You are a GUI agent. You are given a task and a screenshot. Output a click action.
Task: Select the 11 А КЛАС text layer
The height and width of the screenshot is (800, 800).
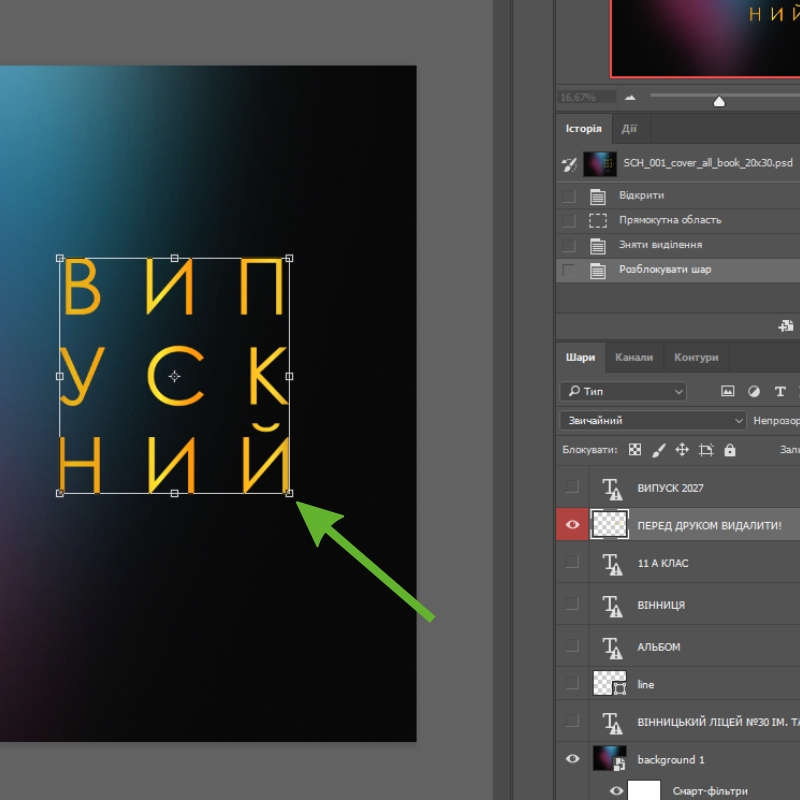coord(663,563)
